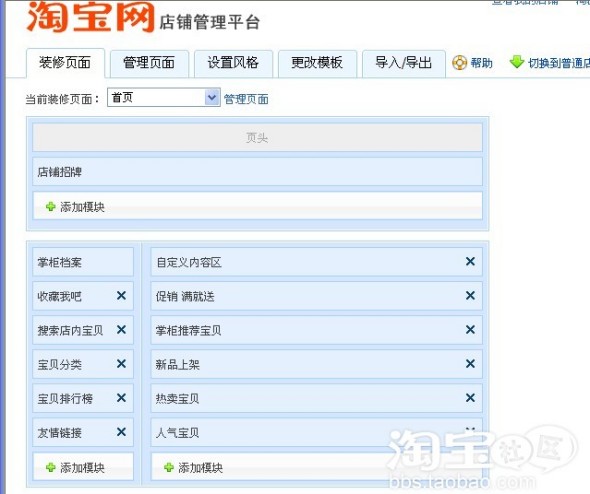Click 添加模块 in the left column
590x494 pixels.
[x=82, y=468]
